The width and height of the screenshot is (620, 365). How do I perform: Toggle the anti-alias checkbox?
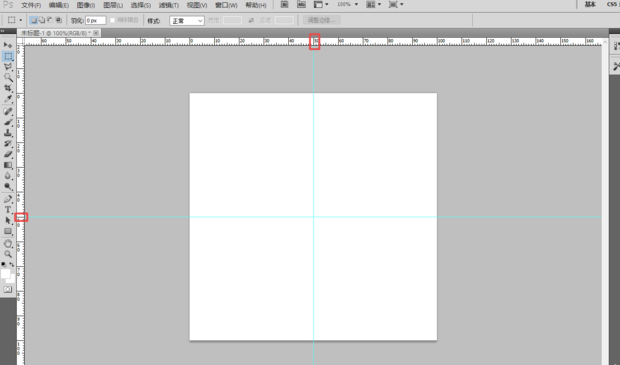[x=112, y=20]
